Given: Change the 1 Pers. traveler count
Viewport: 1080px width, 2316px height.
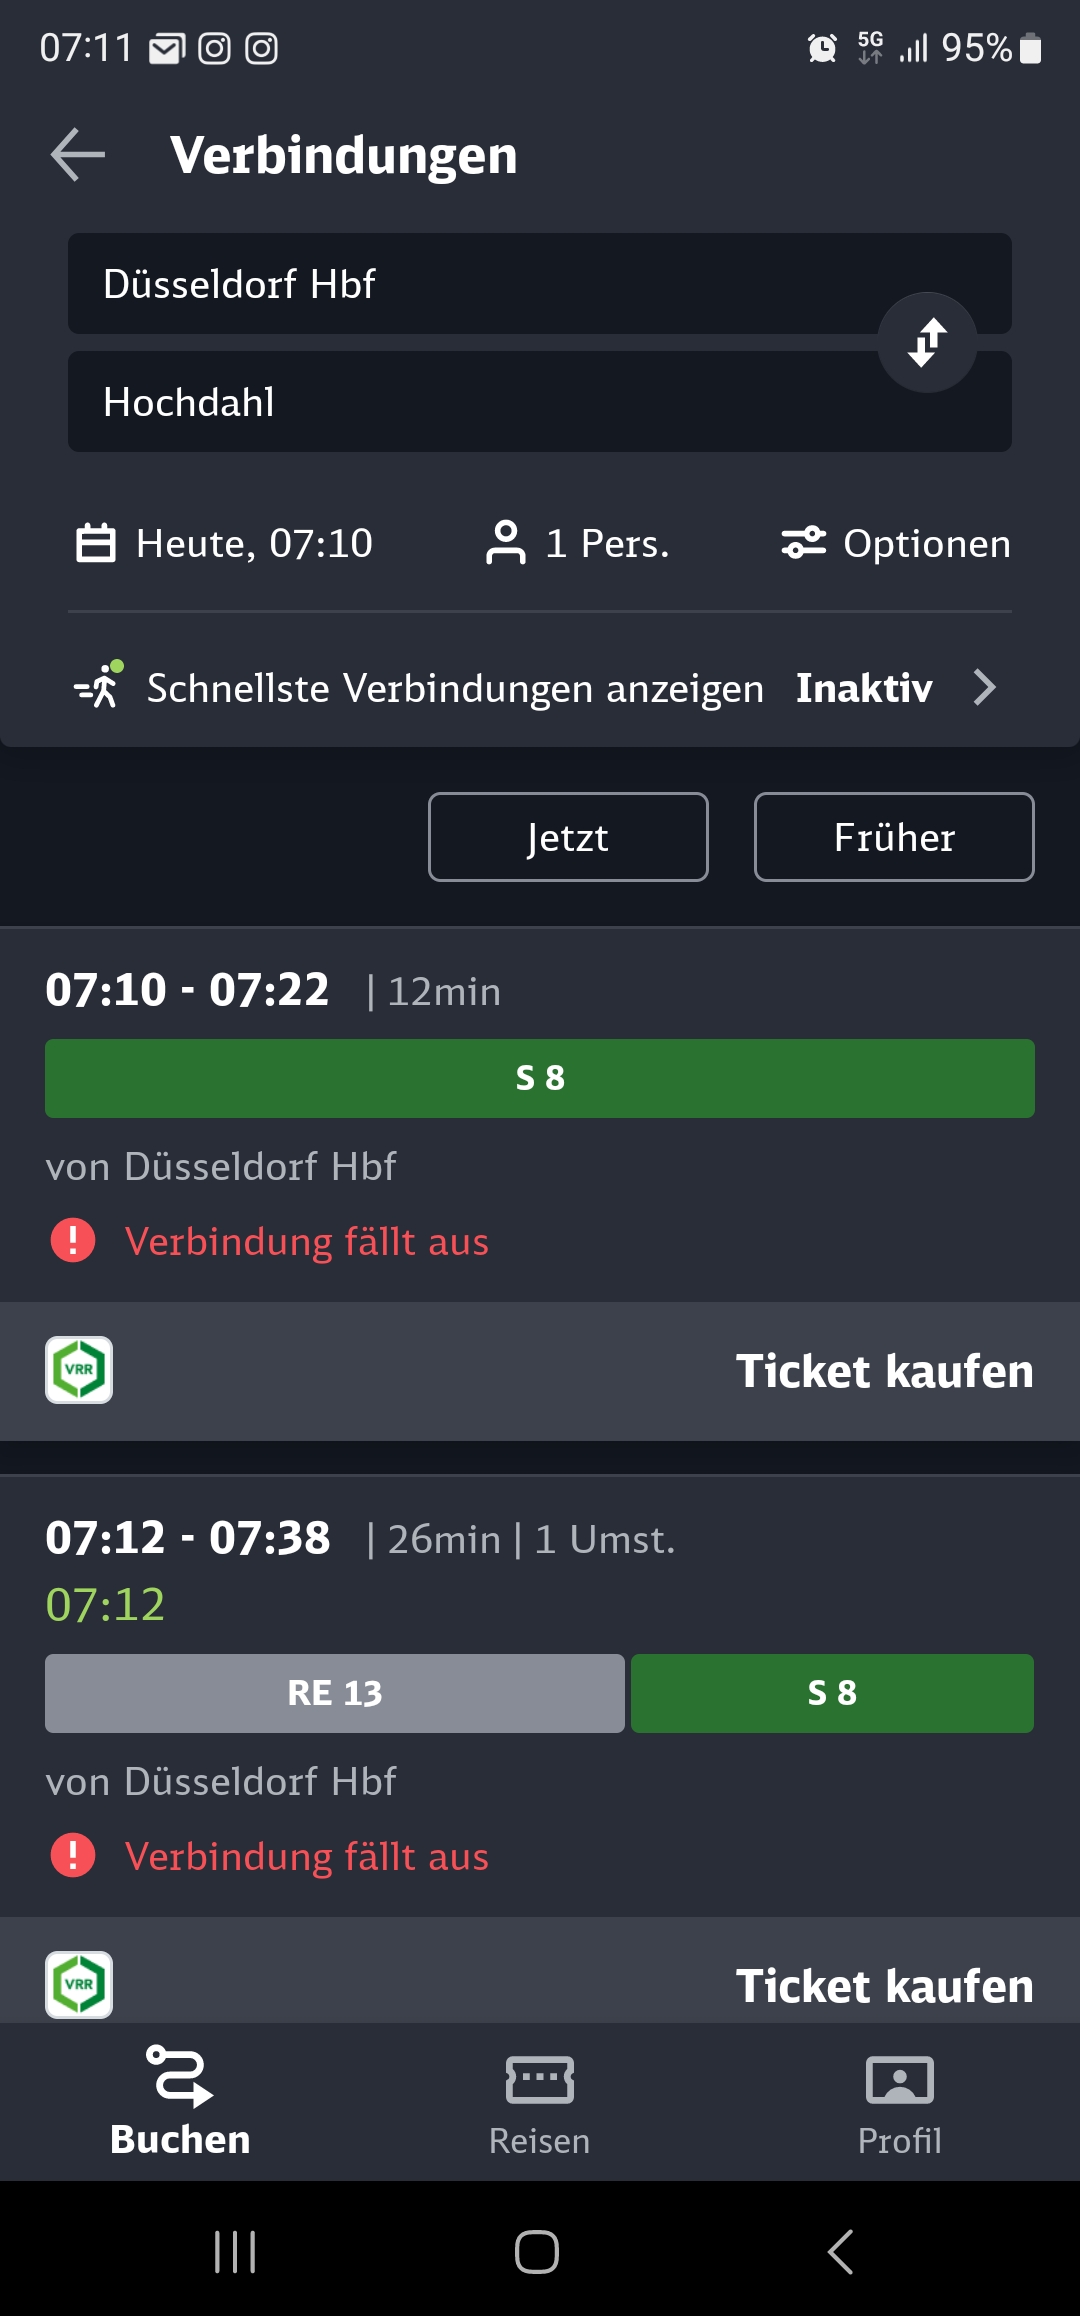Looking at the screenshot, I should pos(577,544).
